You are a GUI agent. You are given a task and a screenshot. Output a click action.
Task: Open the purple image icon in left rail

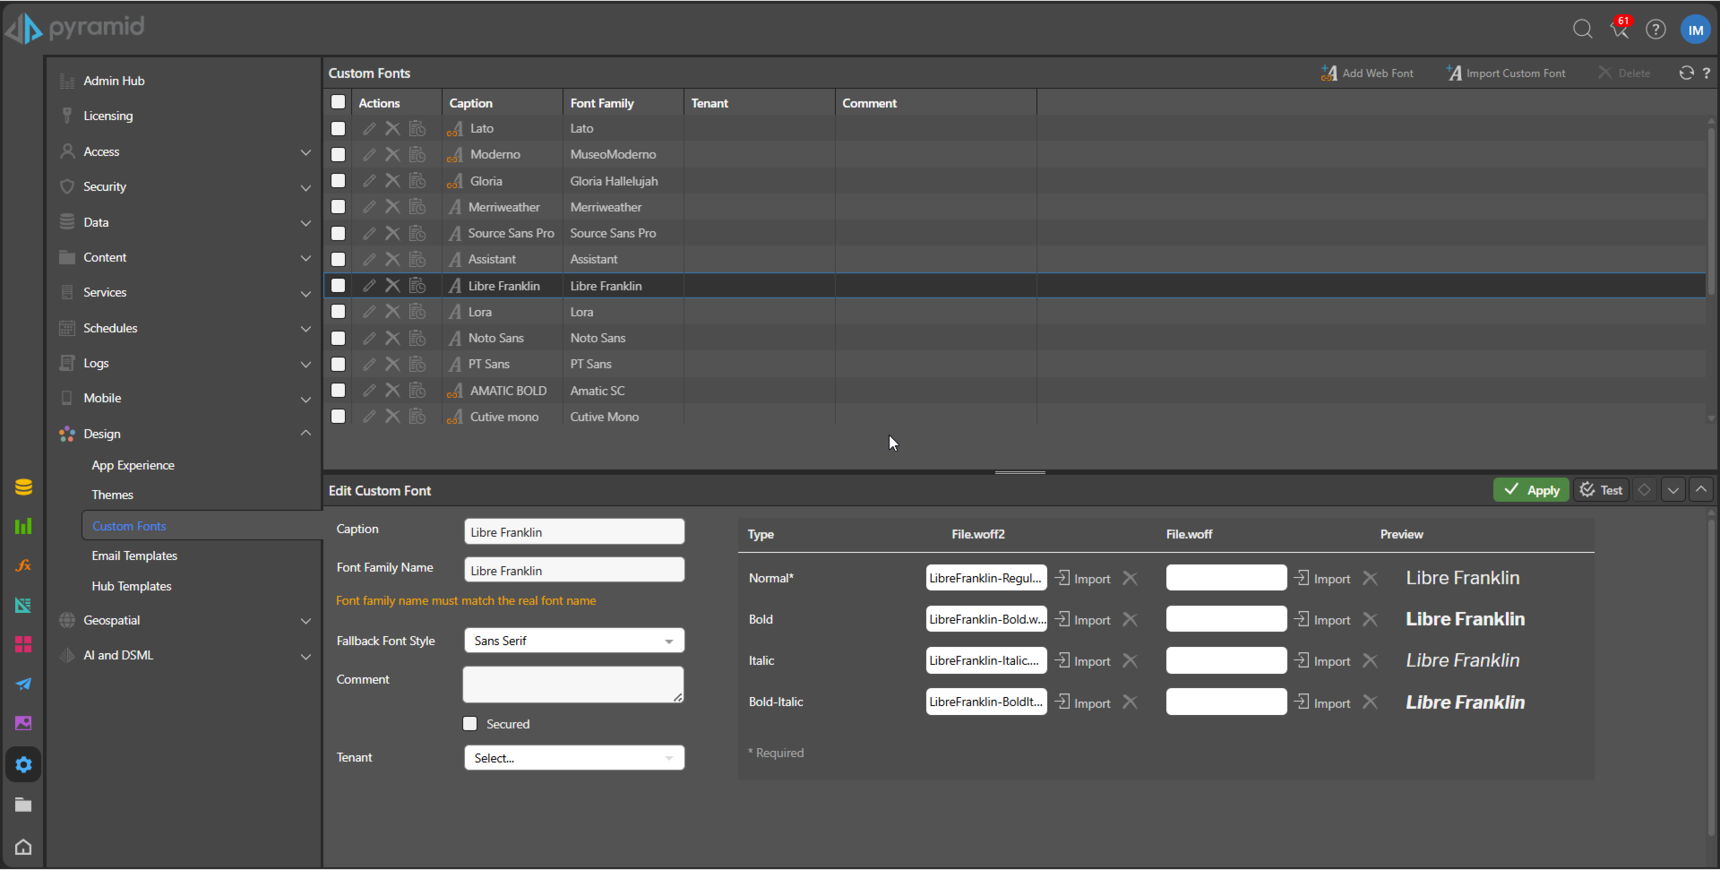[23, 723]
